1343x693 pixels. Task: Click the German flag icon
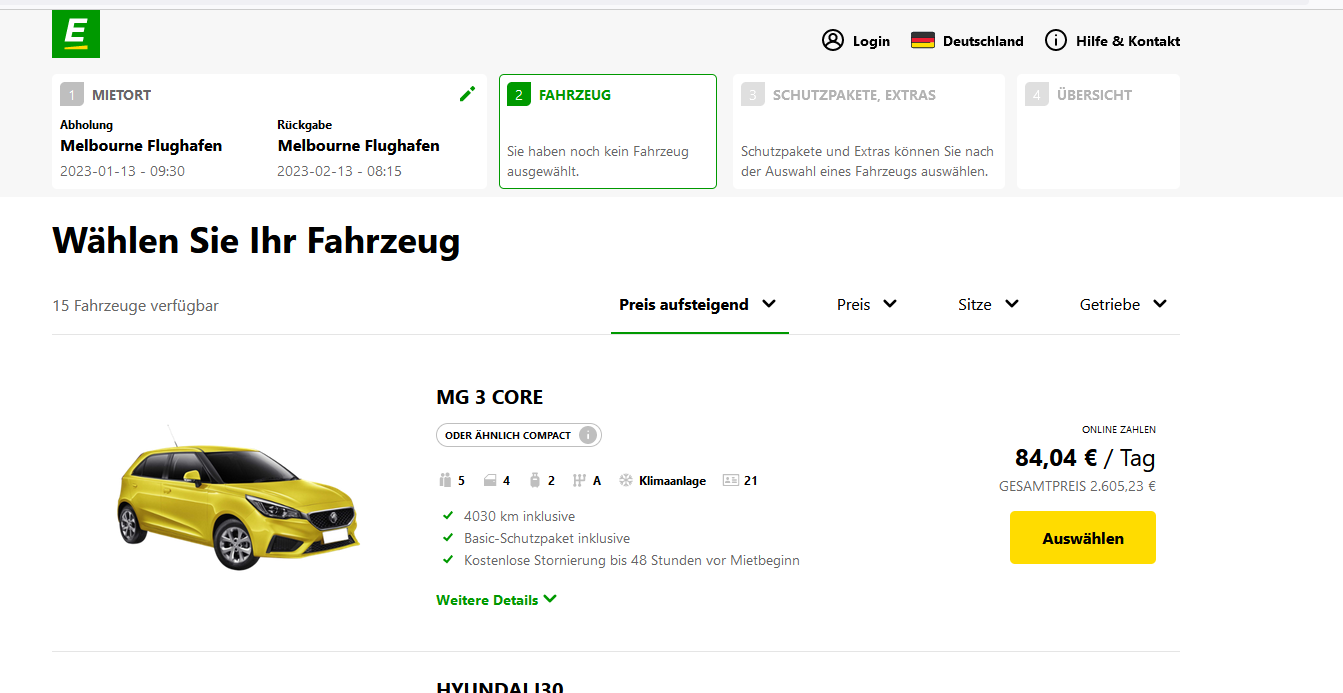pos(922,41)
